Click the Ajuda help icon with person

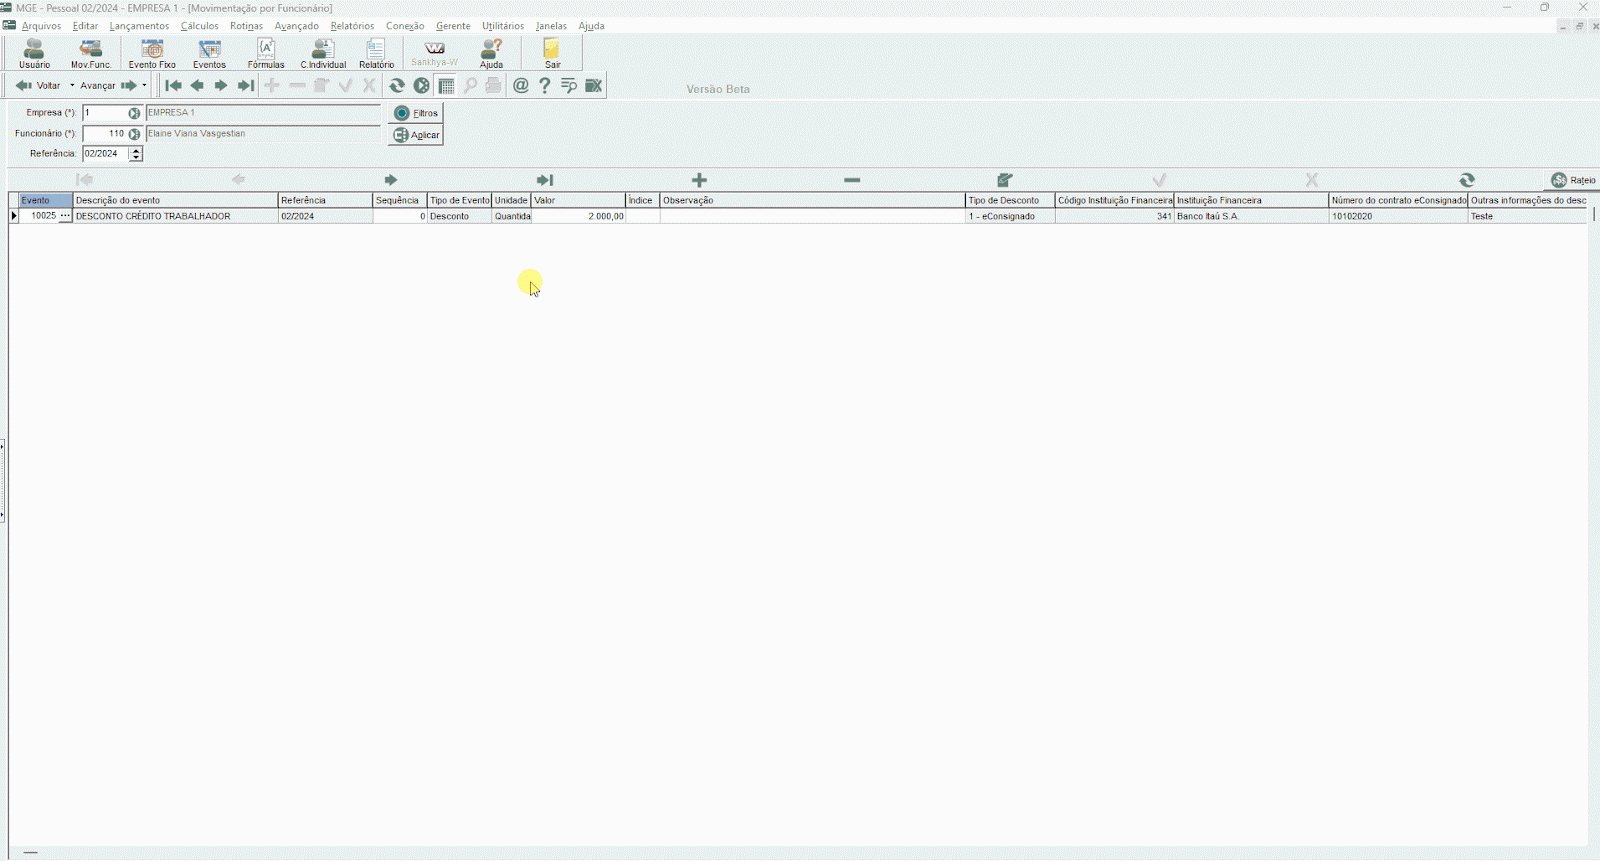pyautogui.click(x=491, y=53)
